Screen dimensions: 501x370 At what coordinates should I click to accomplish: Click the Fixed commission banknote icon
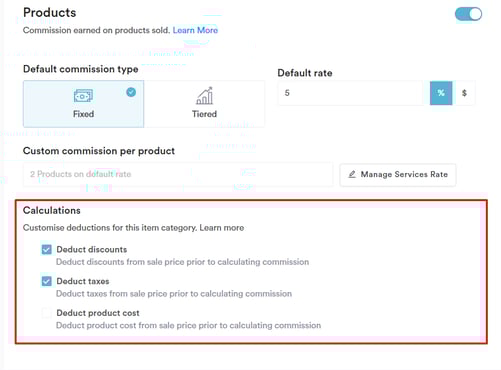point(83,96)
